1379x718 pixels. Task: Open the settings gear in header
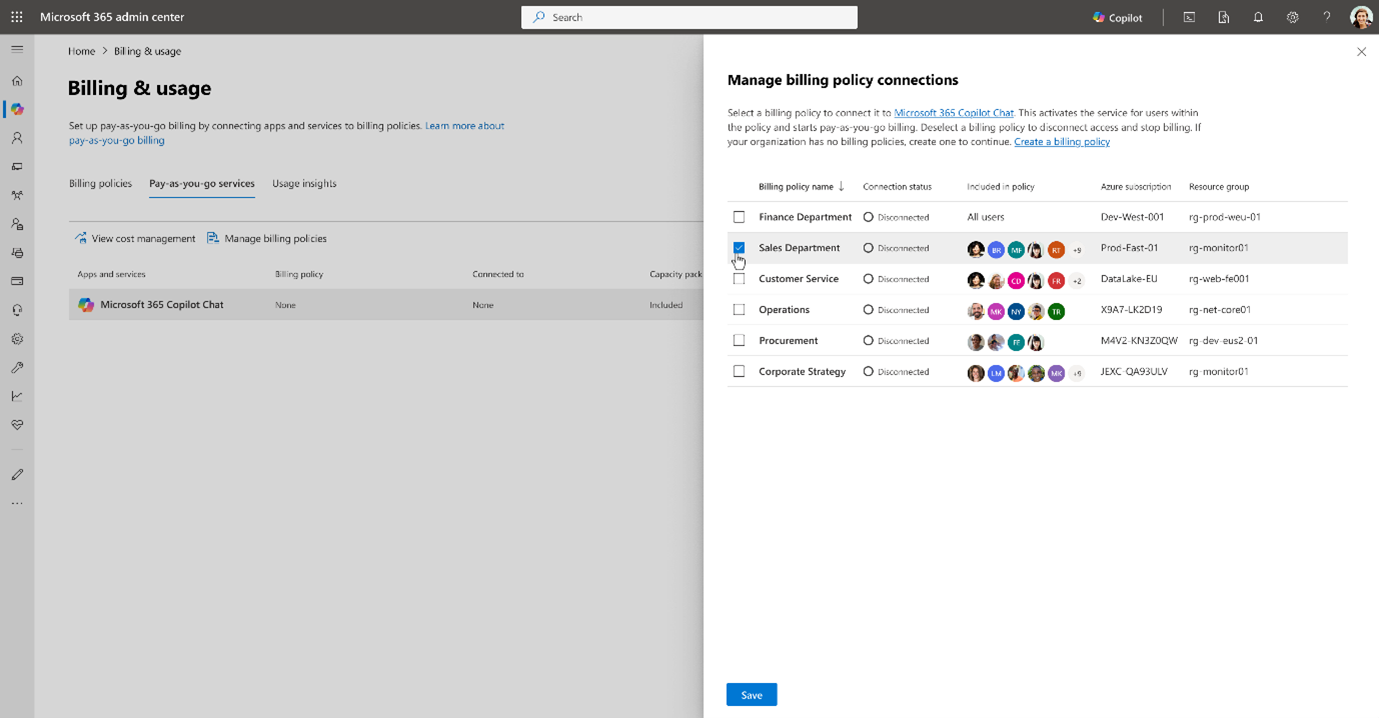(1292, 17)
